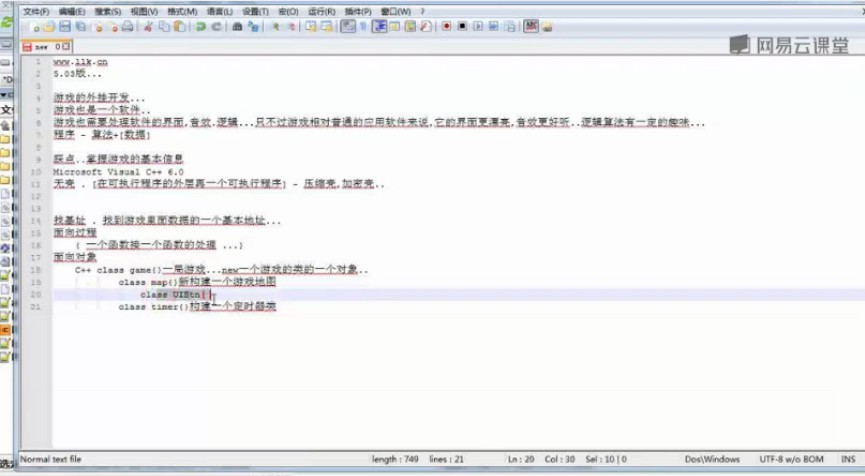This screenshot has width=865, height=476.
Task: Open the 编辑(E) menu
Action: pos(72,11)
